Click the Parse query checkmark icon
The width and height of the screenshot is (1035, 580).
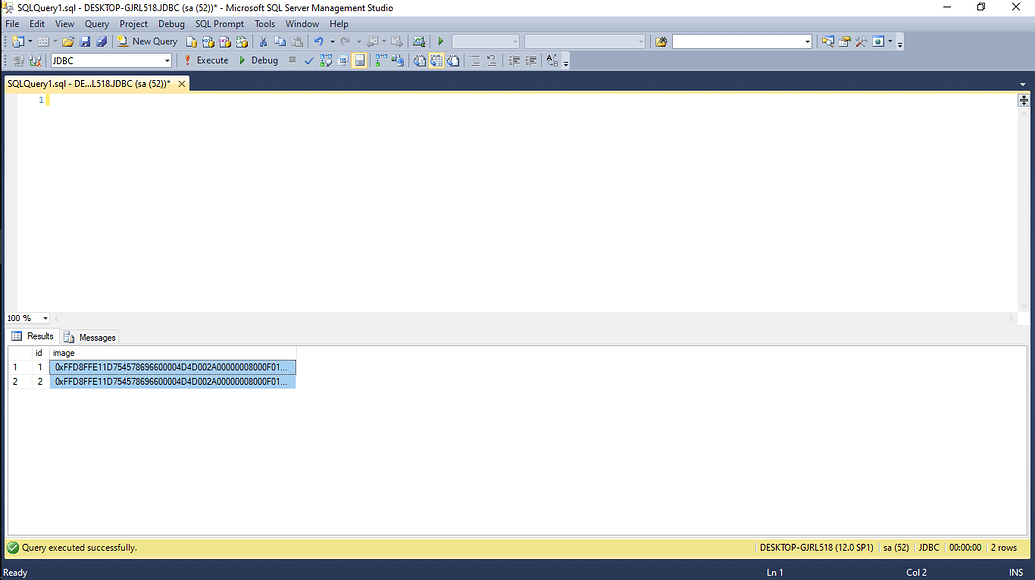(309, 60)
